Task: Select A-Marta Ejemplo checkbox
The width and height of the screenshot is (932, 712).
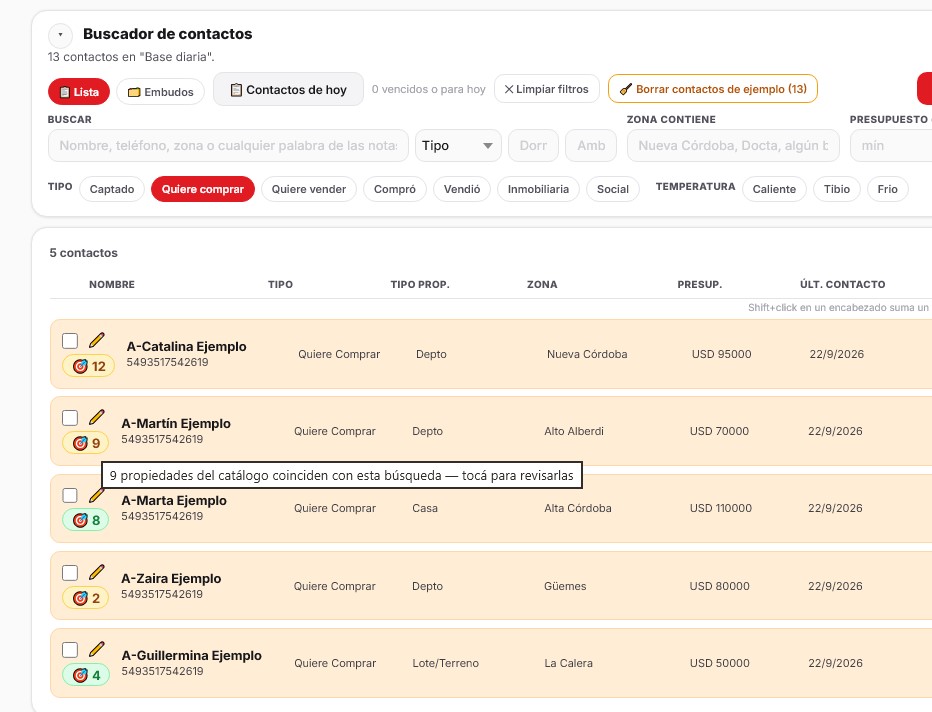Action: [x=70, y=496]
